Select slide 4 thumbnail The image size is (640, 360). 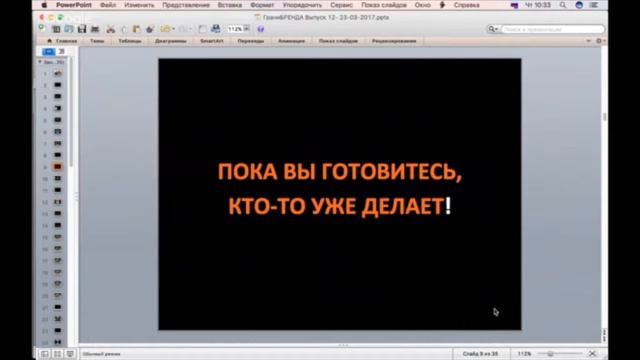(x=58, y=109)
